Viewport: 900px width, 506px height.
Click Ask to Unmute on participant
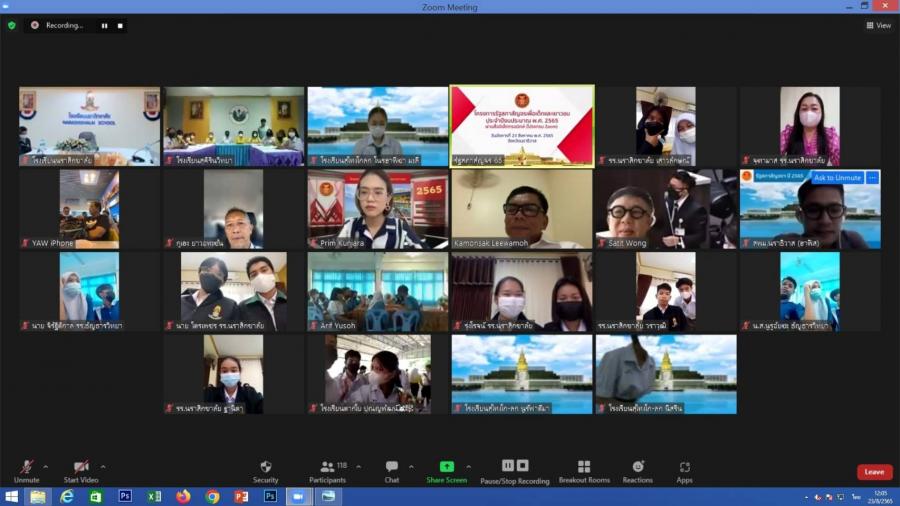pos(837,177)
